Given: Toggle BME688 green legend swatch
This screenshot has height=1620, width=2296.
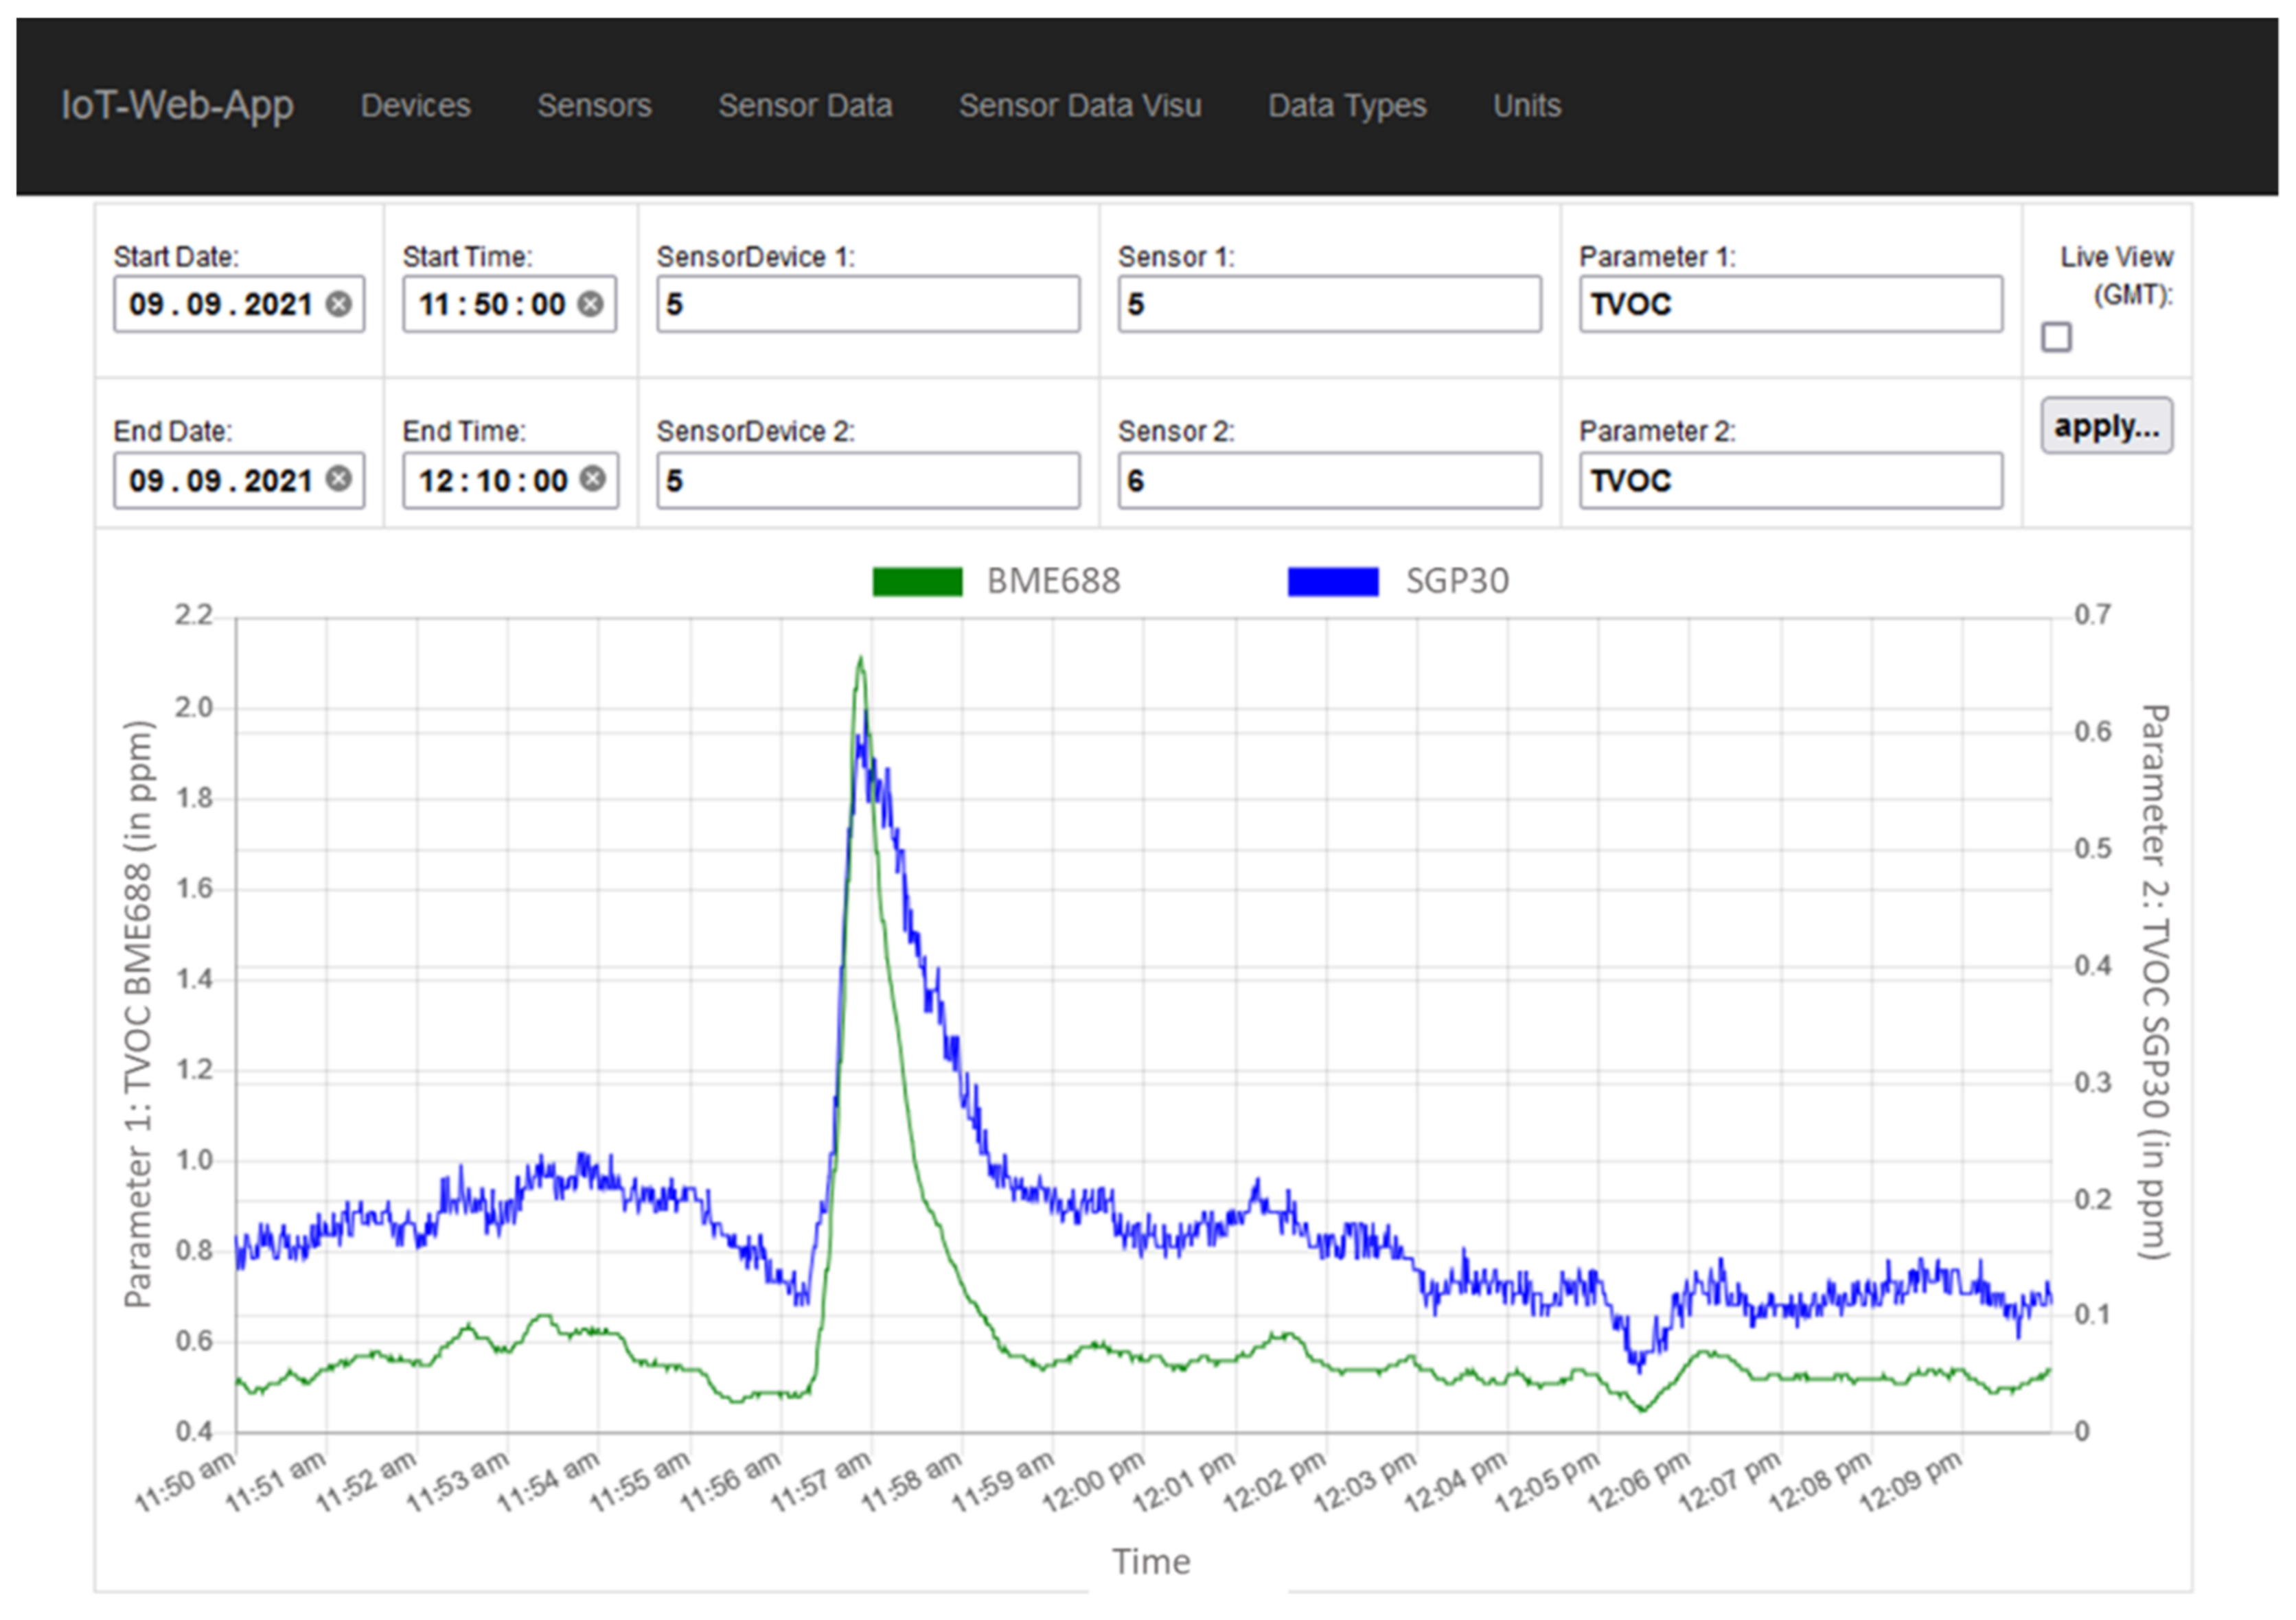Looking at the screenshot, I should 917,582.
